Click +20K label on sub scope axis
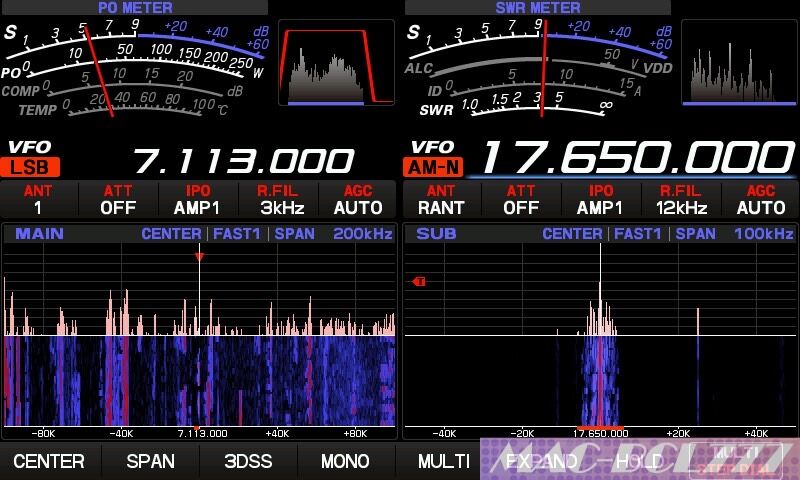This screenshot has height=480, width=800. pyautogui.click(x=678, y=434)
